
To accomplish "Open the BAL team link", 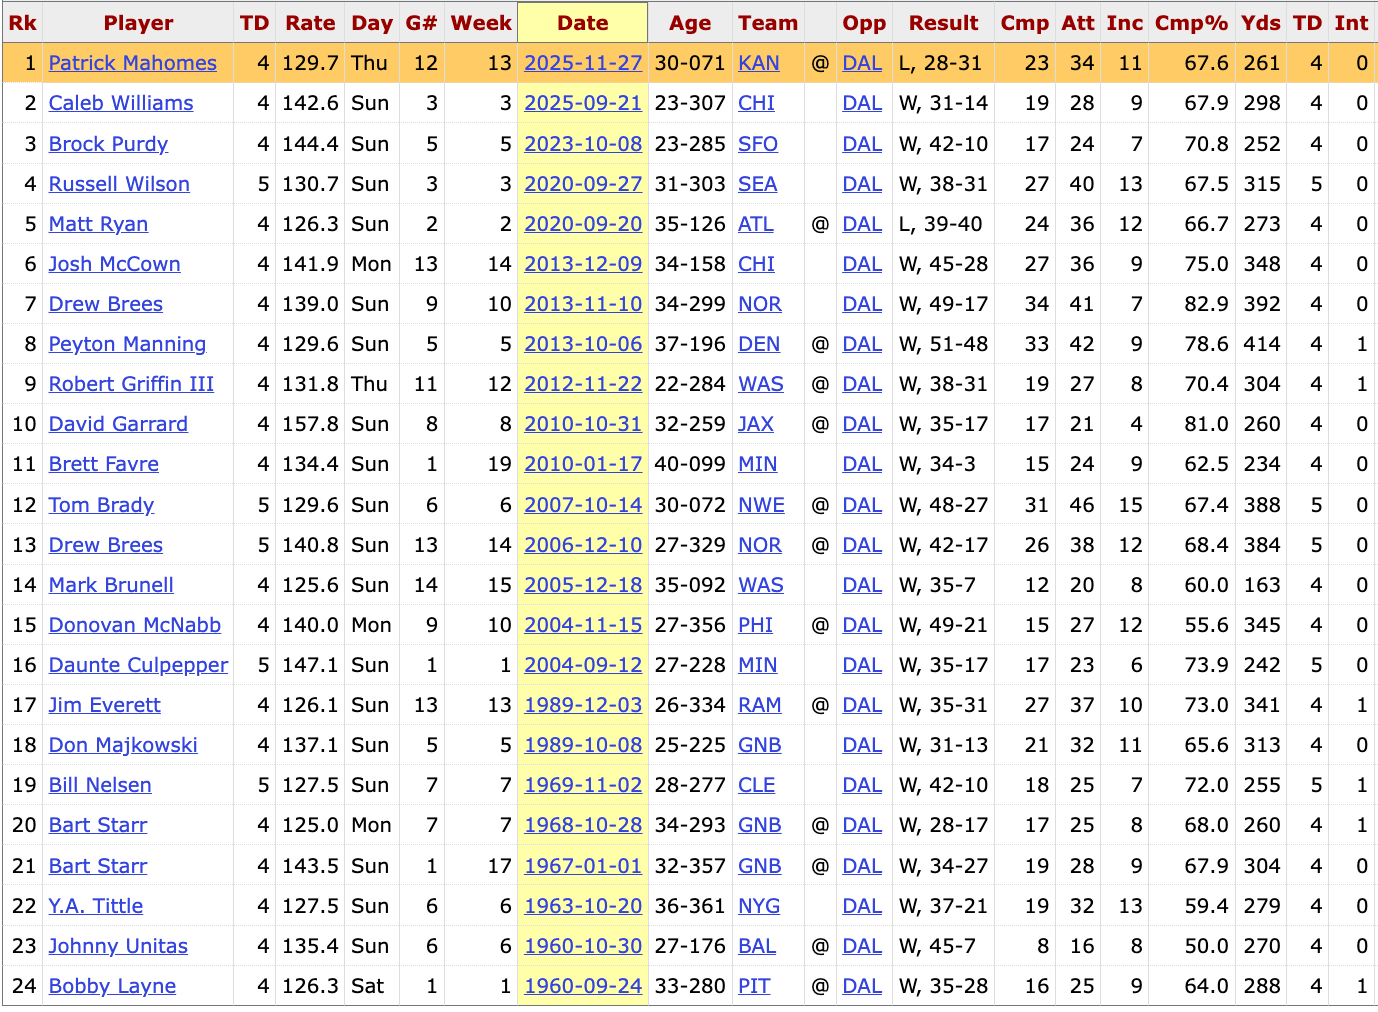I will 757,946.
